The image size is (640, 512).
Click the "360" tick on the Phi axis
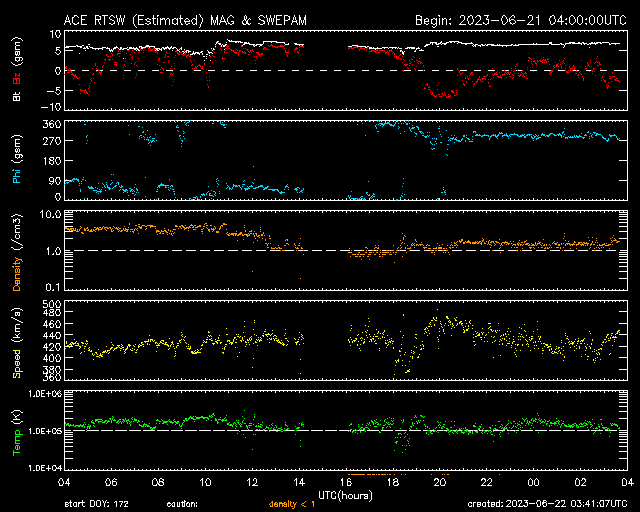(52, 124)
